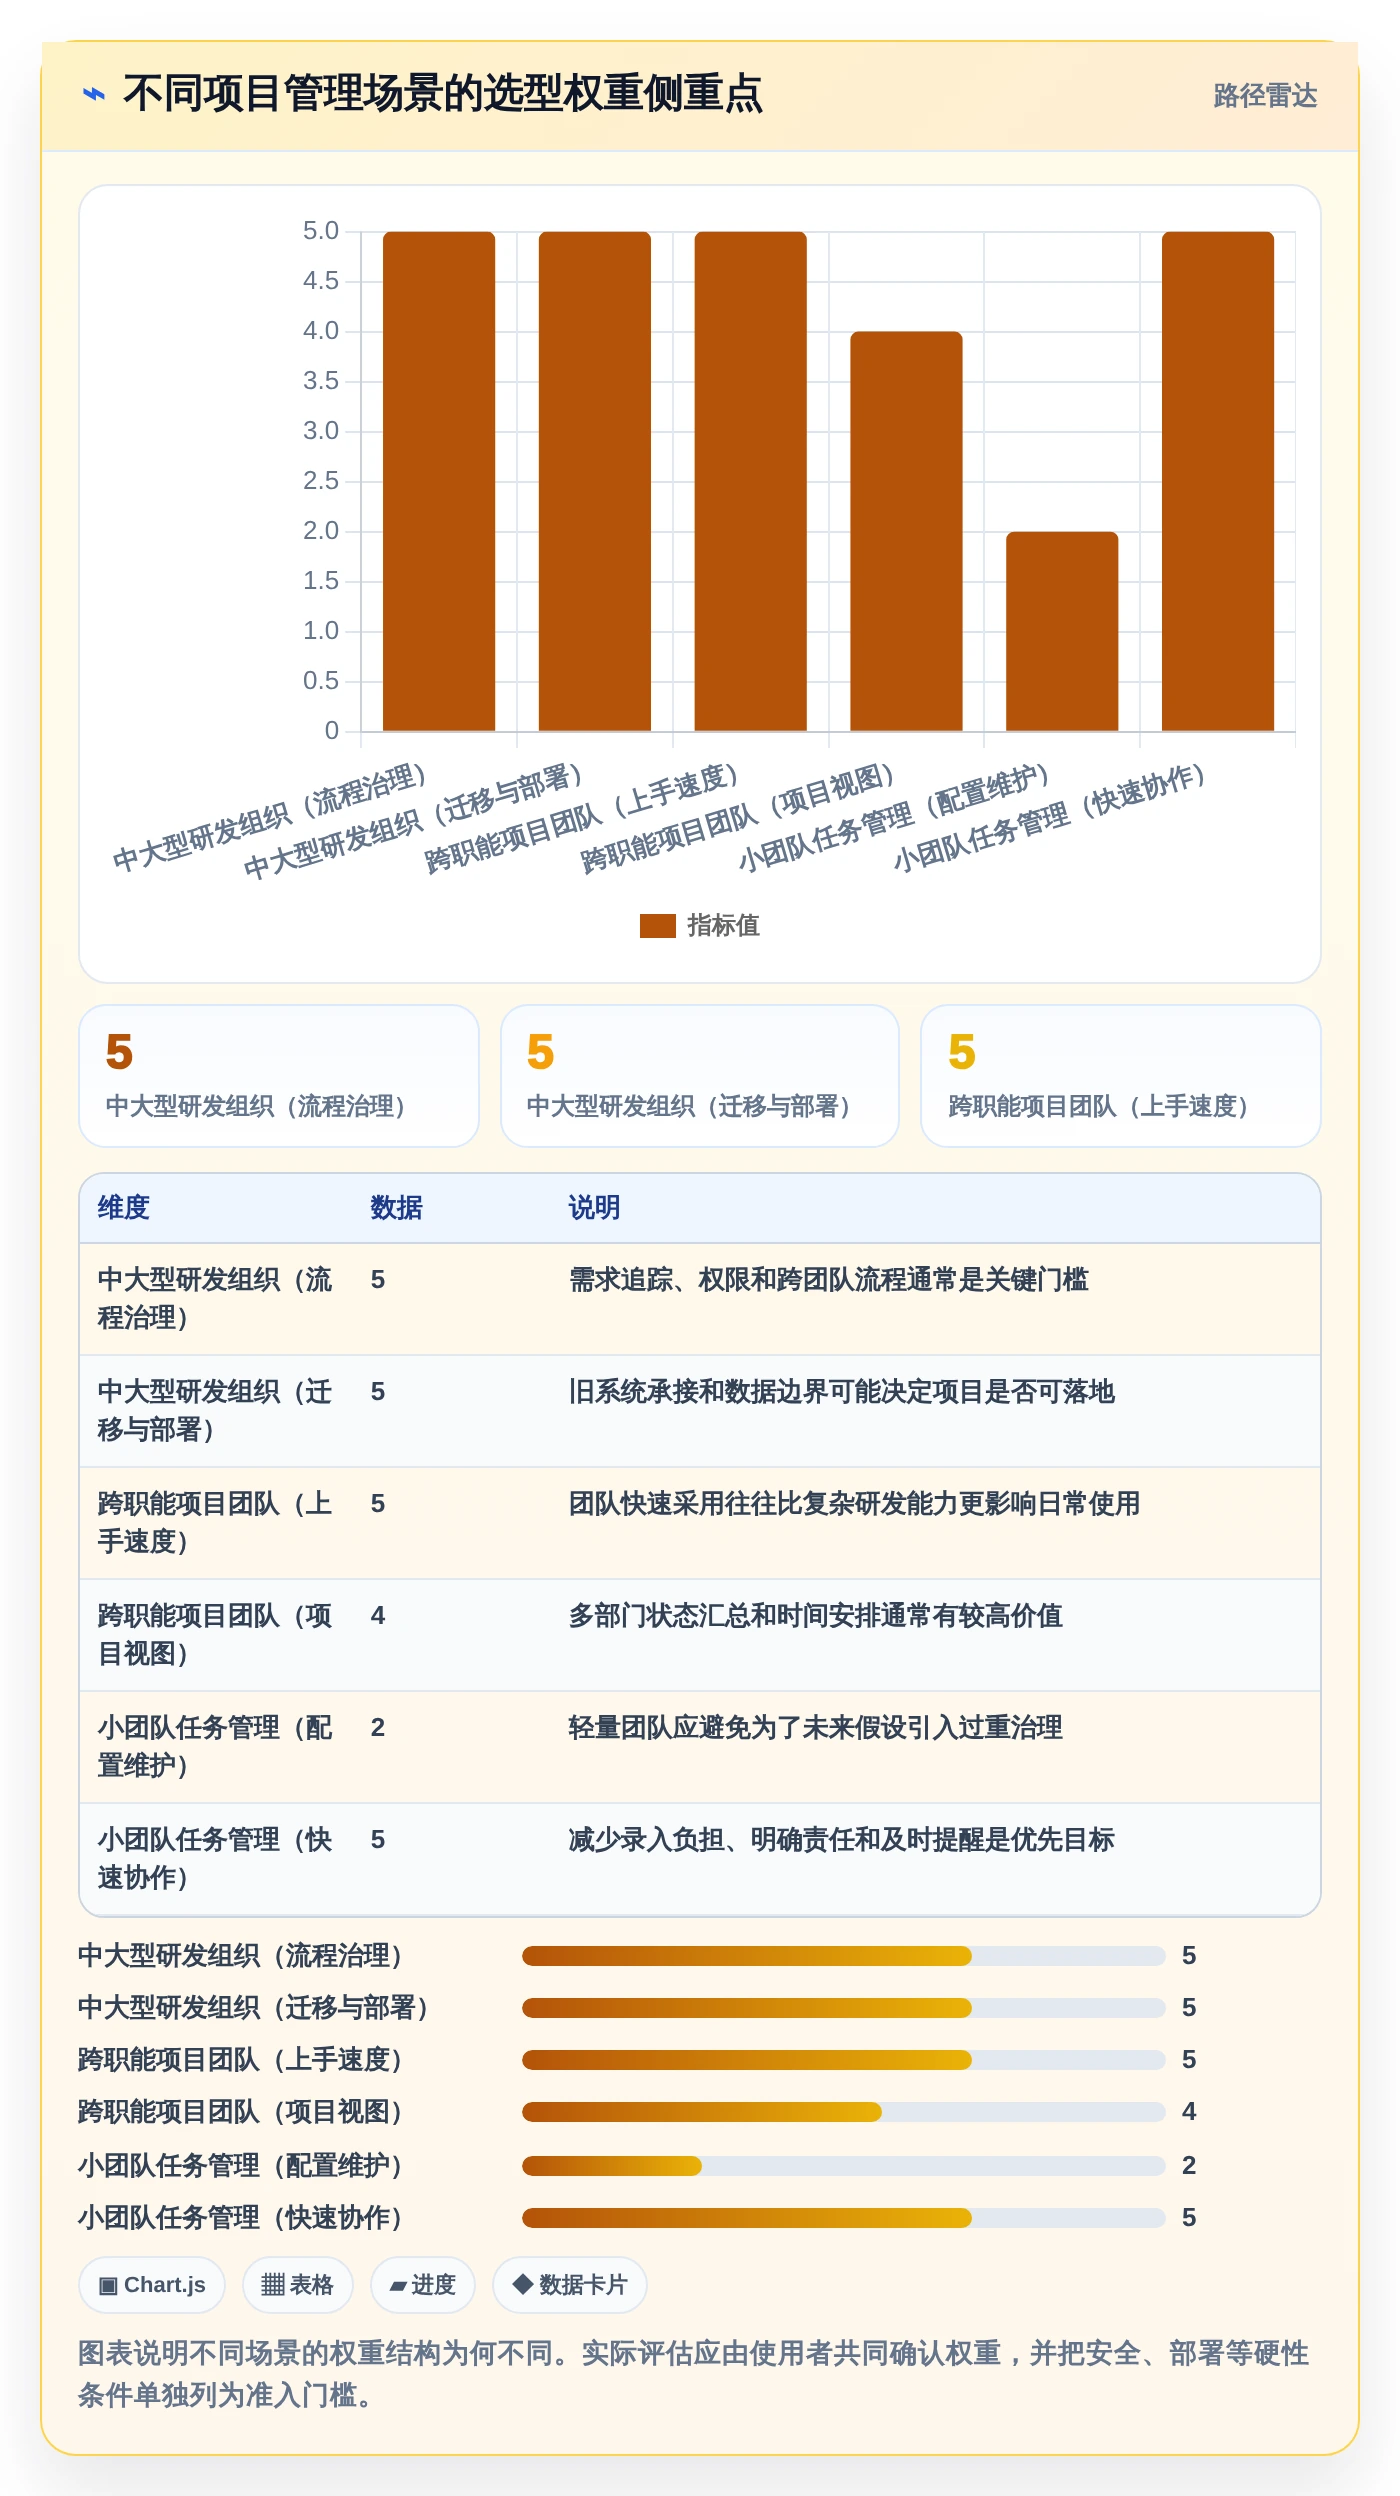This screenshot has height=2496, width=1400.
Task: Select table row 小团队任务管理（快速协作）
Action: (700, 1859)
